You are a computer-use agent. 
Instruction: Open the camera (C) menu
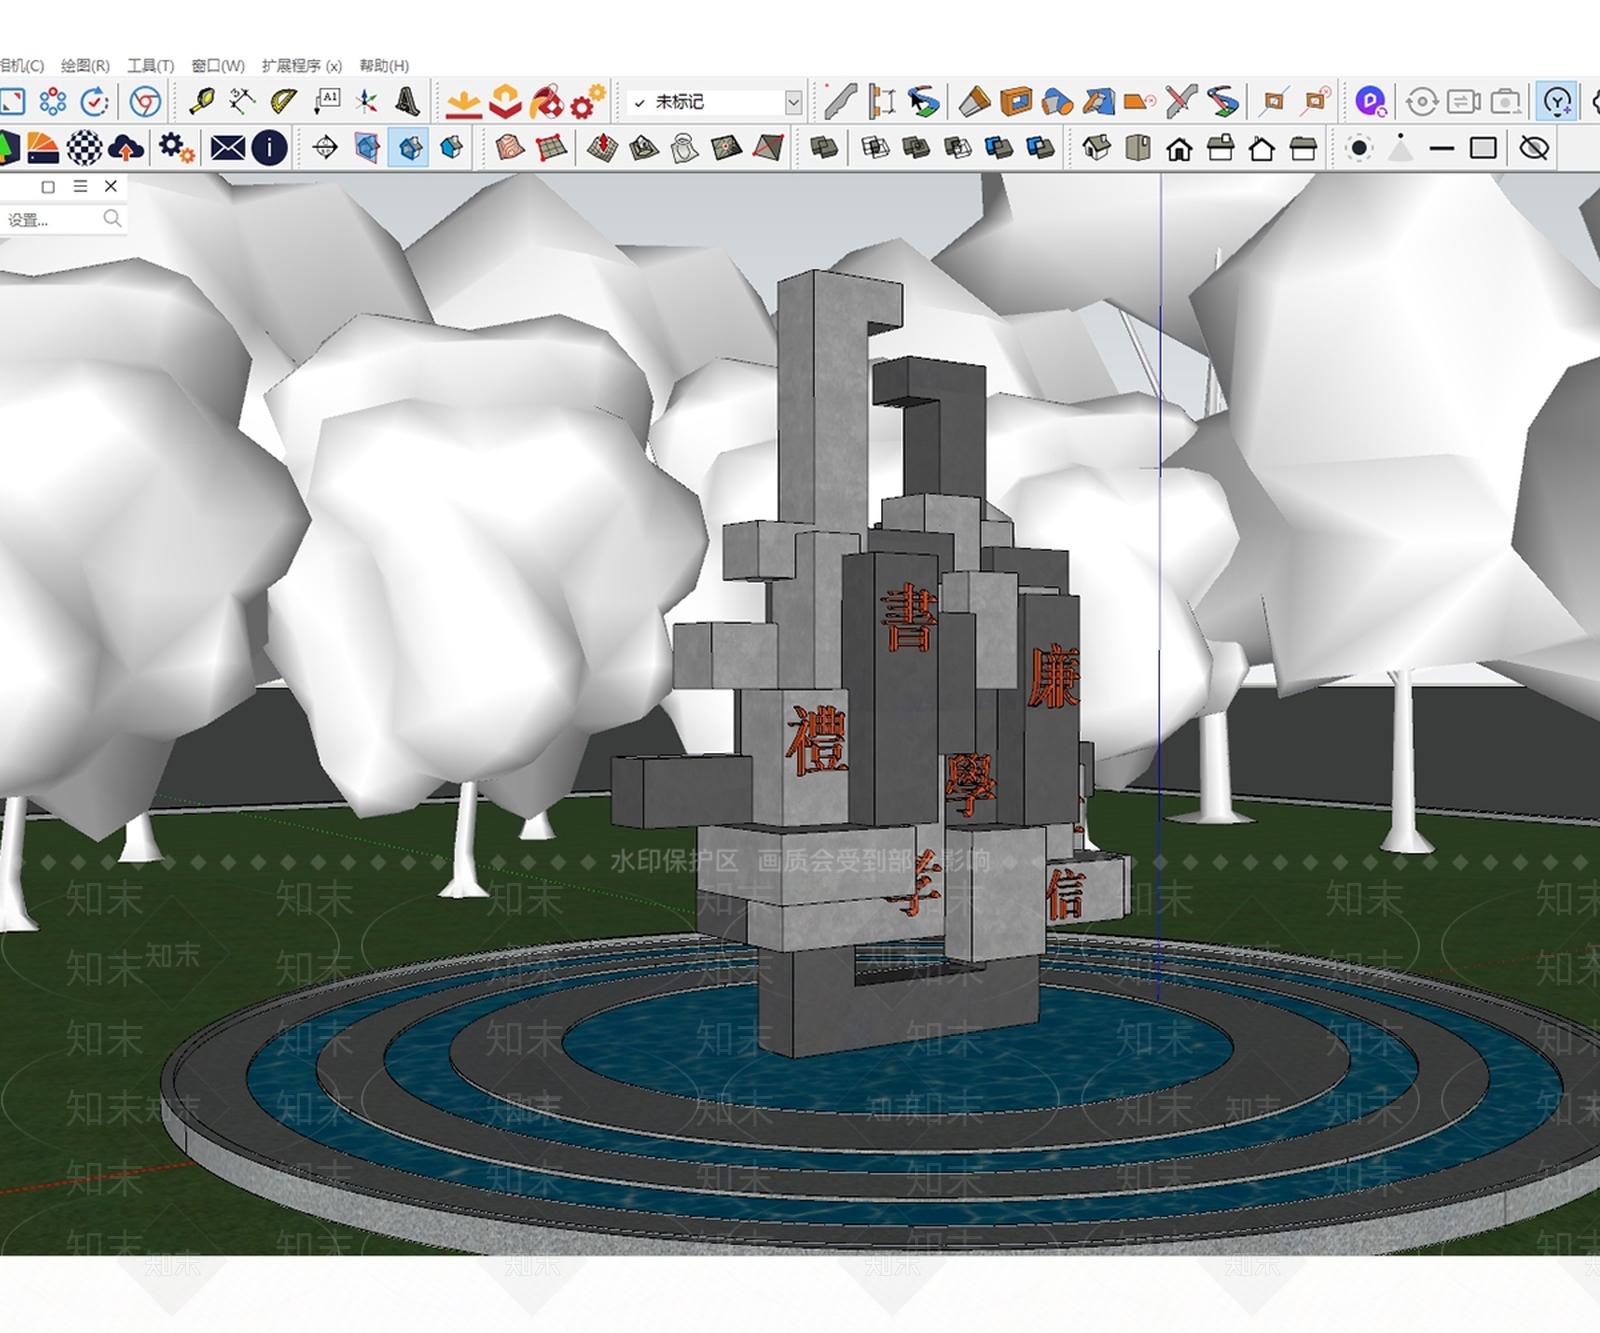click(x=22, y=66)
